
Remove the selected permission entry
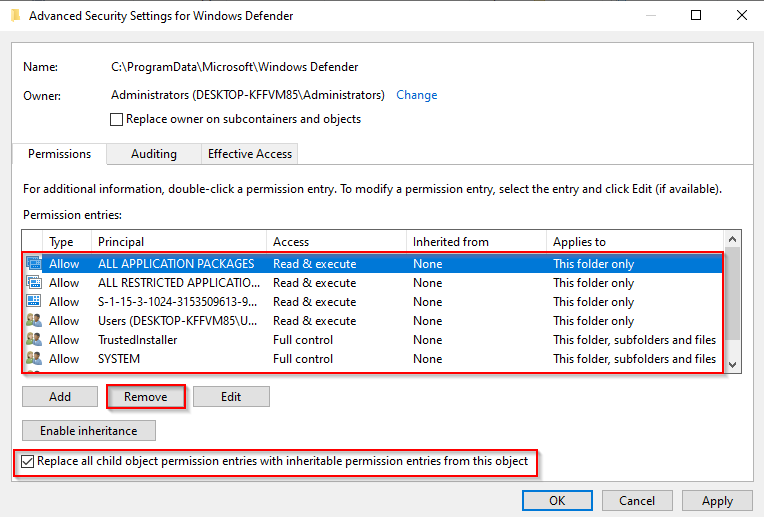click(146, 397)
